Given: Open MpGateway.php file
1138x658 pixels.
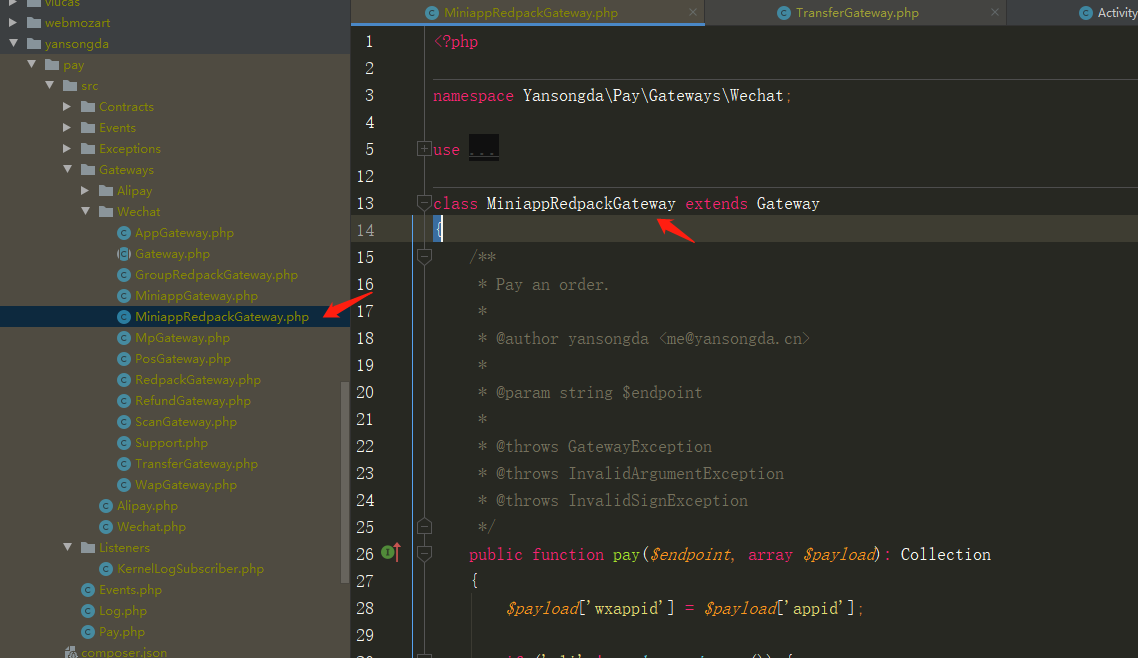Looking at the screenshot, I should click(182, 338).
